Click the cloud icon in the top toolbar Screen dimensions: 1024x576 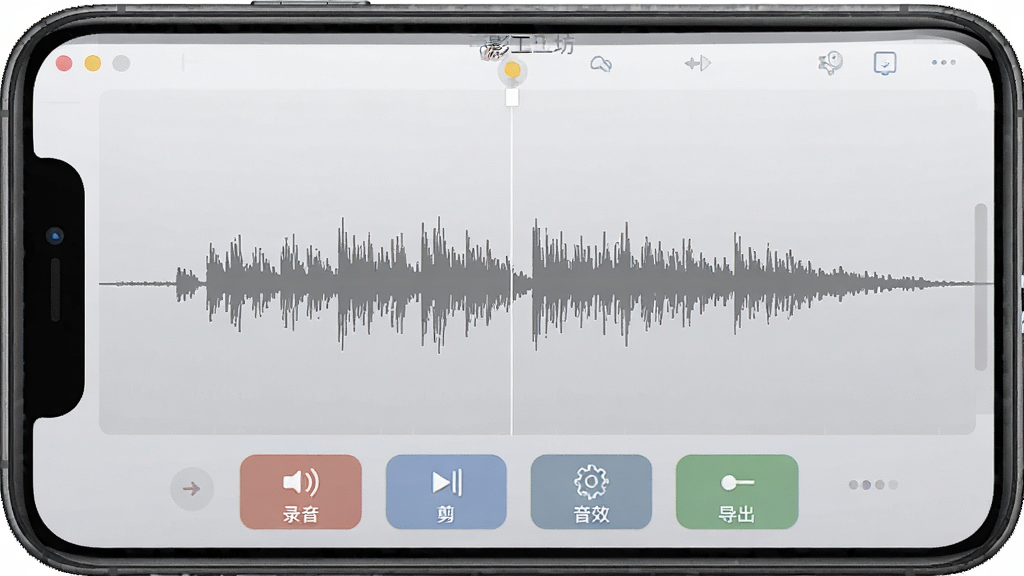click(601, 64)
